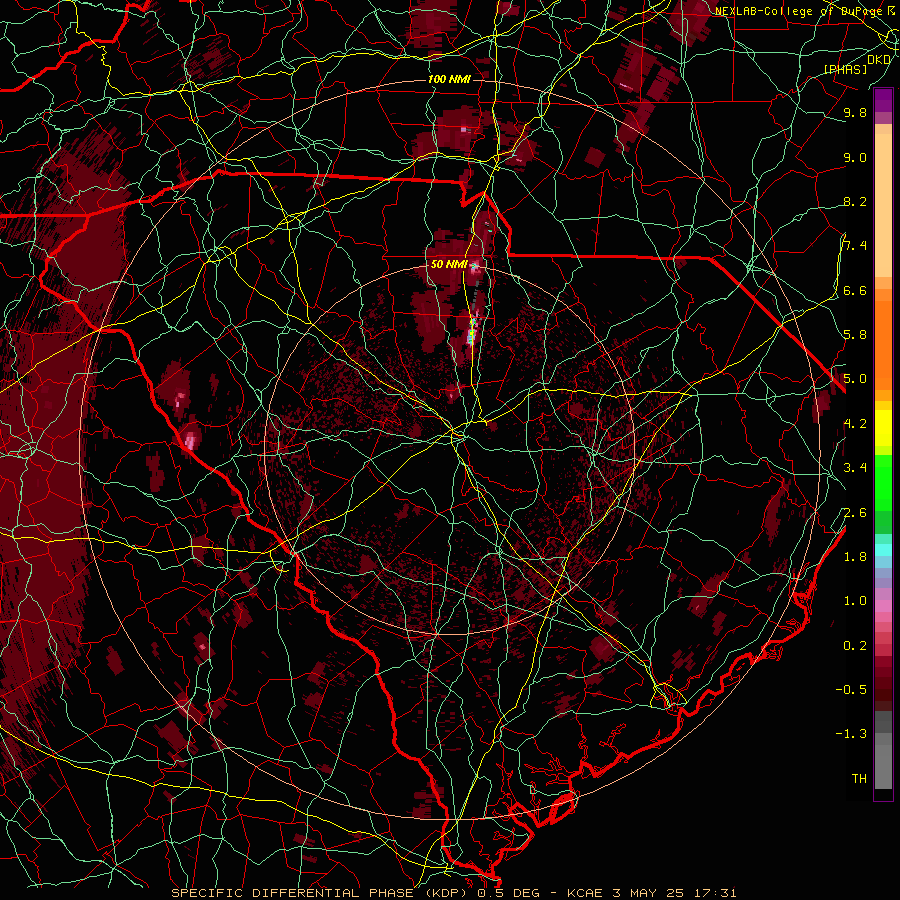The image size is (900, 900).
Task: Click the 100 NMI range ring label
Action: pyautogui.click(x=449, y=79)
